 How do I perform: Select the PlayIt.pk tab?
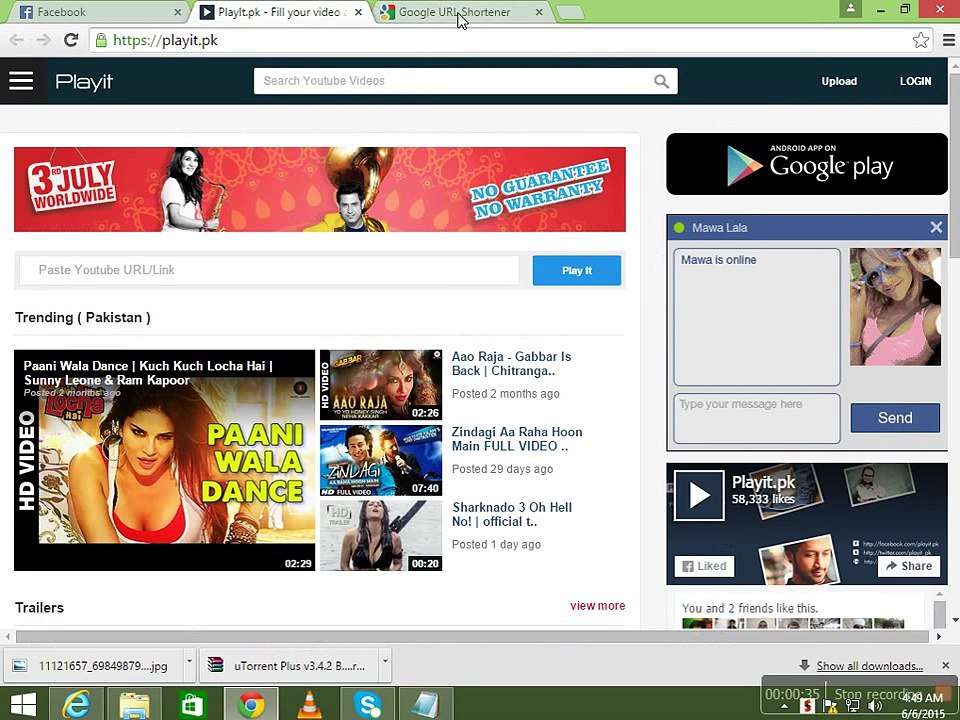[x=282, y=12]
